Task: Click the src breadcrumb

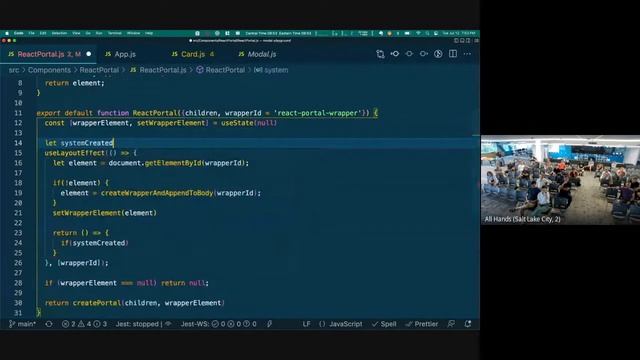Action: pyautogui.click(x=14, y=70)
